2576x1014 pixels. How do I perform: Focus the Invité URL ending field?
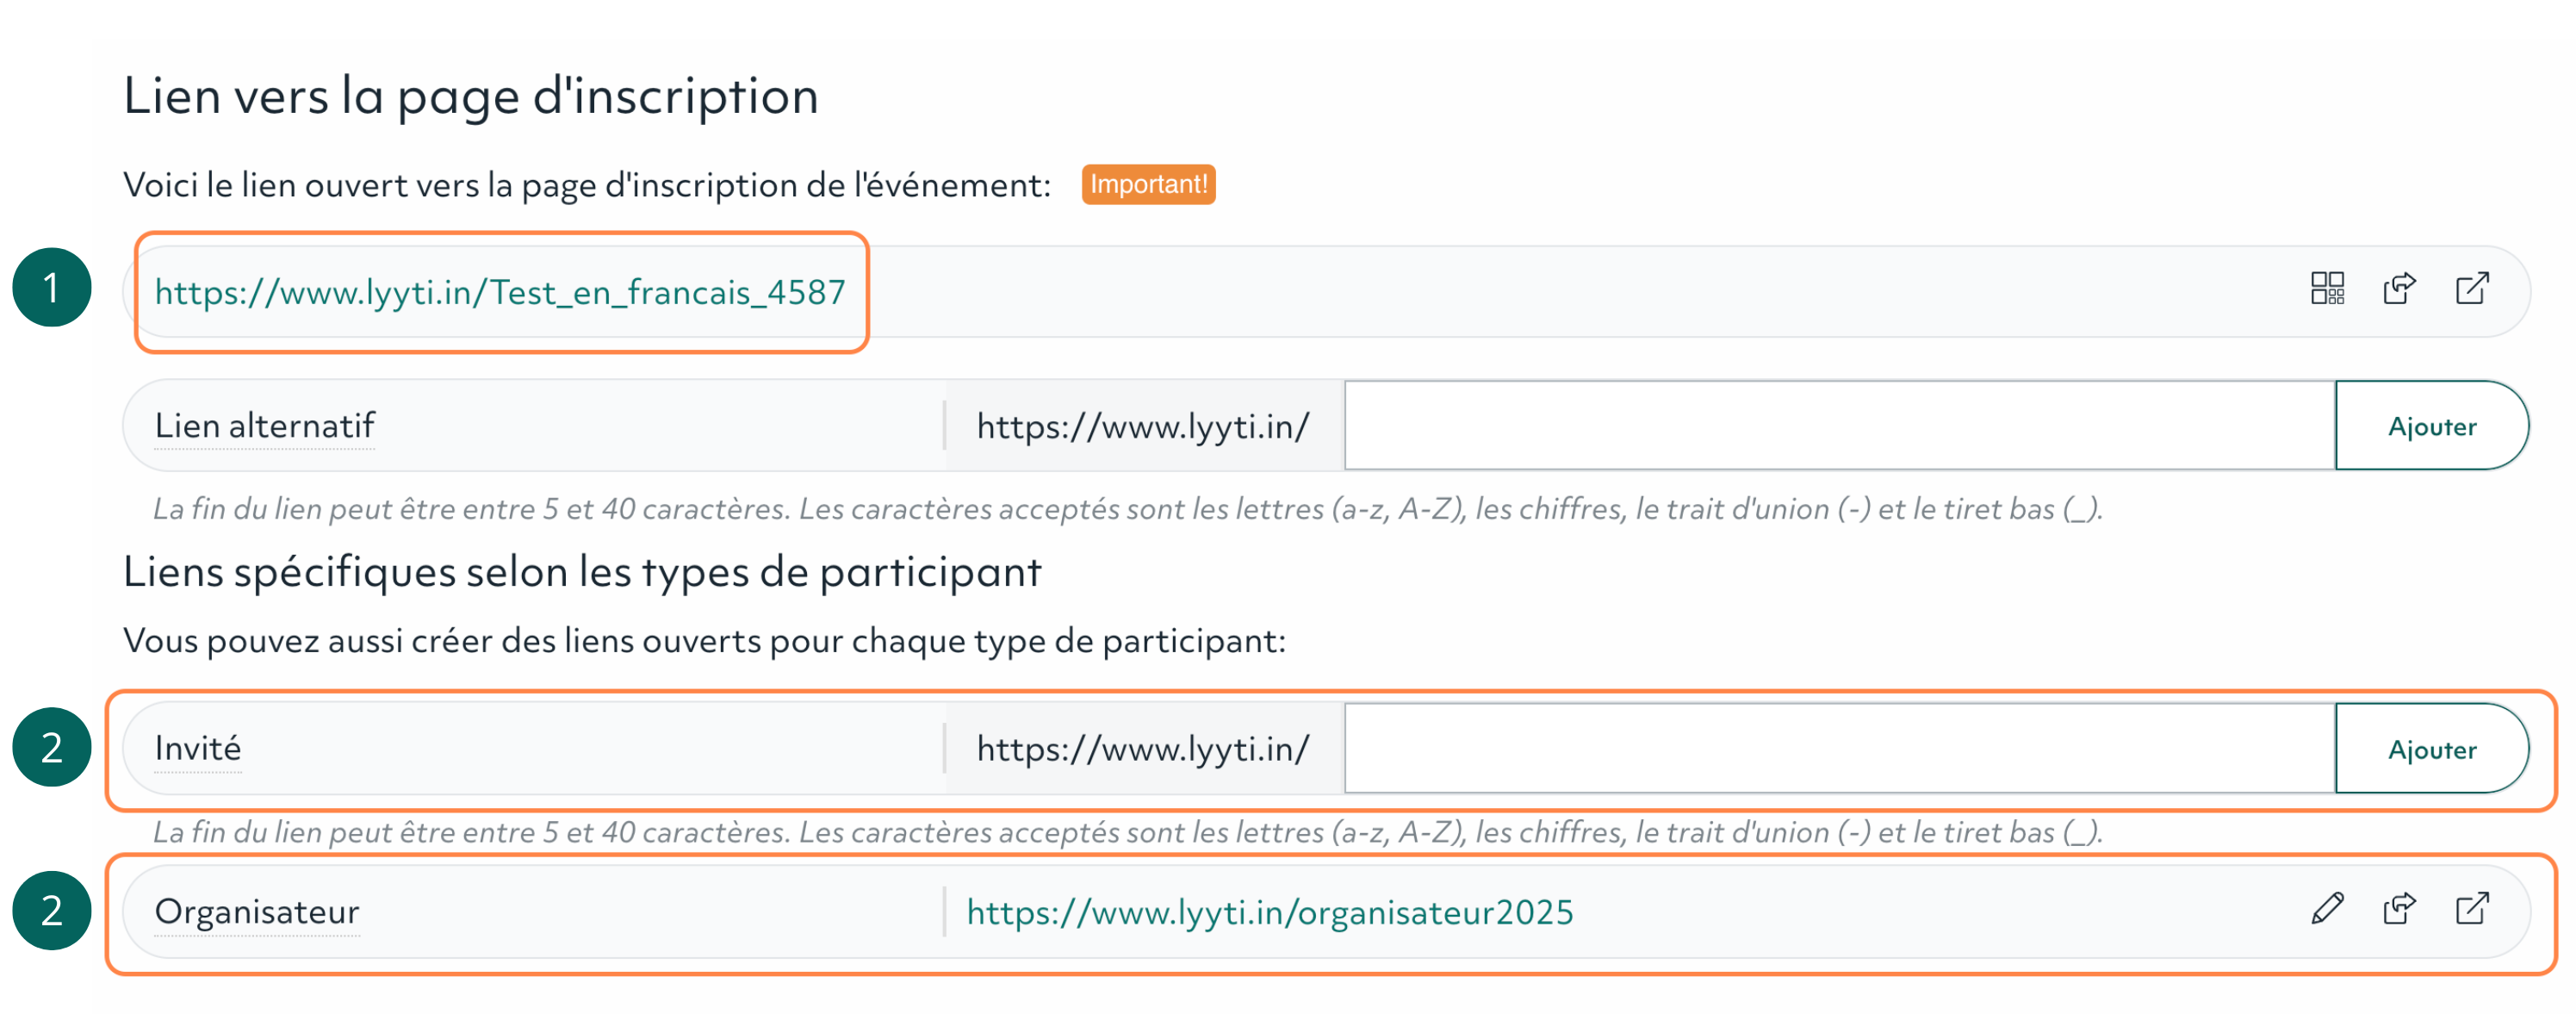(1840, 749)
